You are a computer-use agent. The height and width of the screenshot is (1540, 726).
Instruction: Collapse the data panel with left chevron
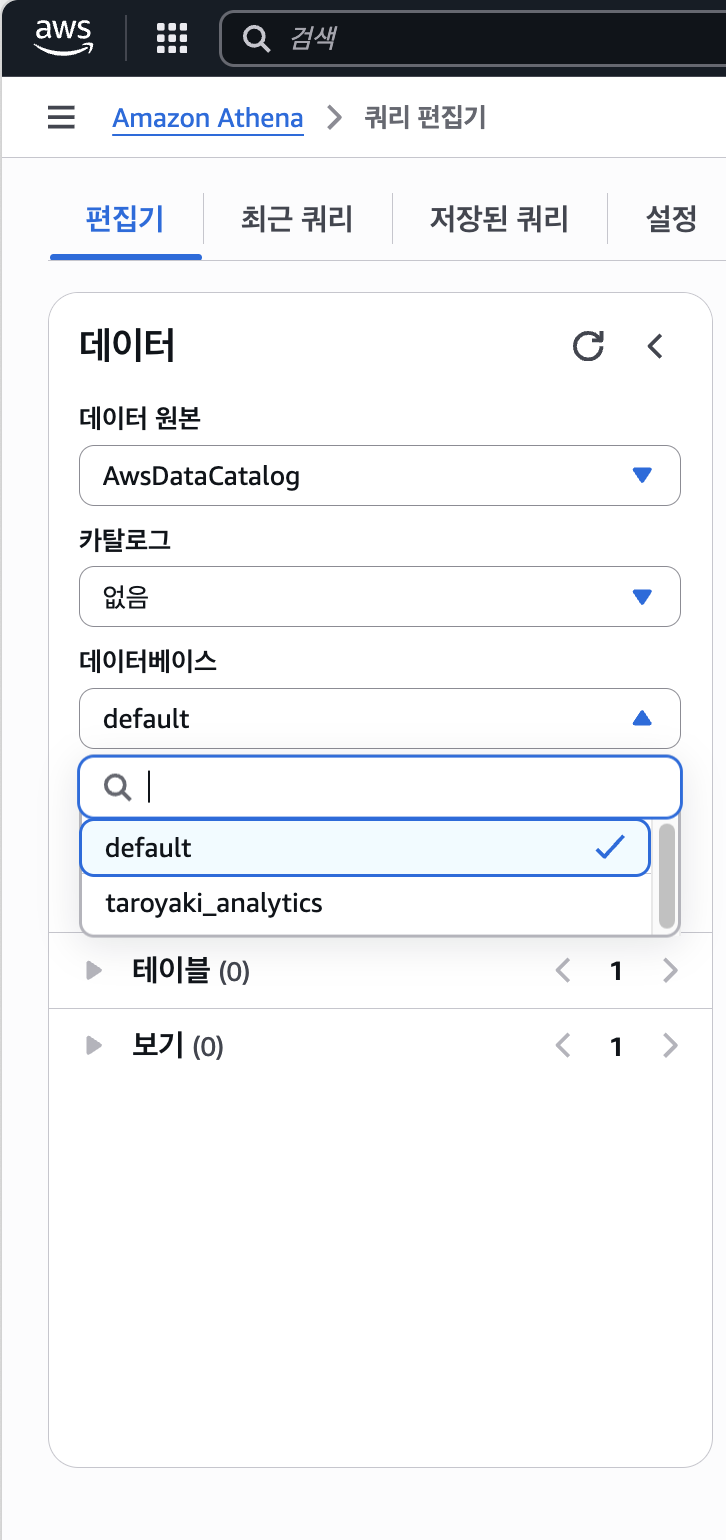[655, 346]
